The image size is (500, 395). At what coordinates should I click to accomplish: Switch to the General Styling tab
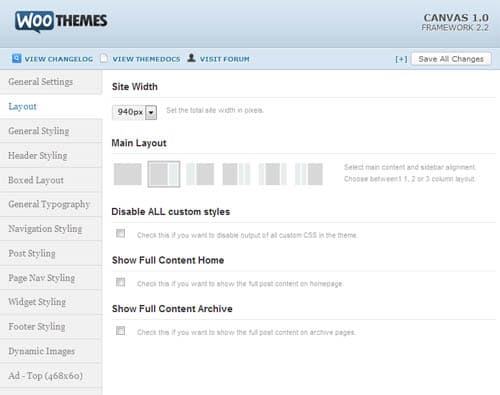[51, 131]
